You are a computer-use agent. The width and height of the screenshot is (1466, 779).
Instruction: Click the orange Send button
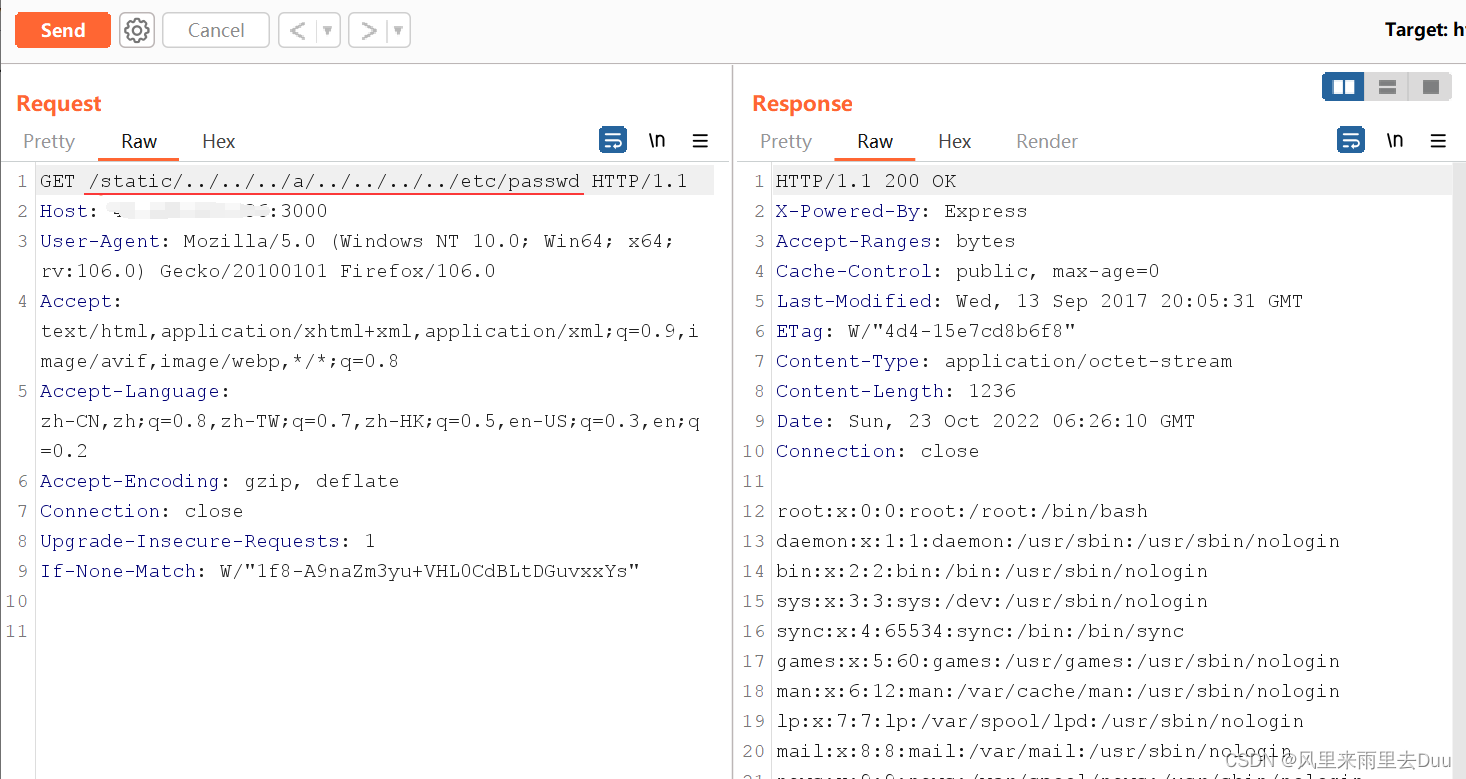[x=63, y=30]
